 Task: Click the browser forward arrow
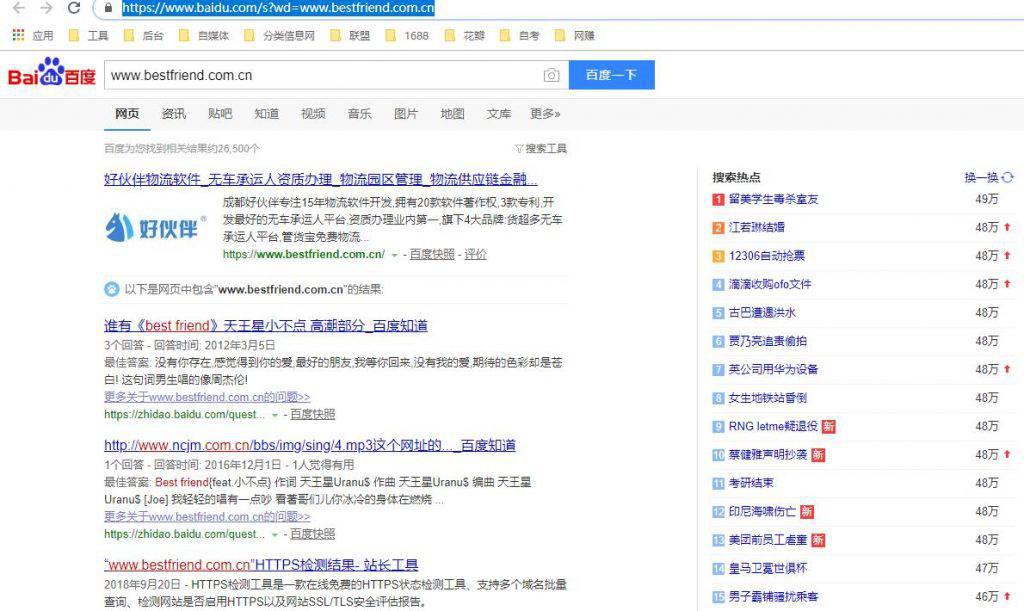(x=46, y=8)
